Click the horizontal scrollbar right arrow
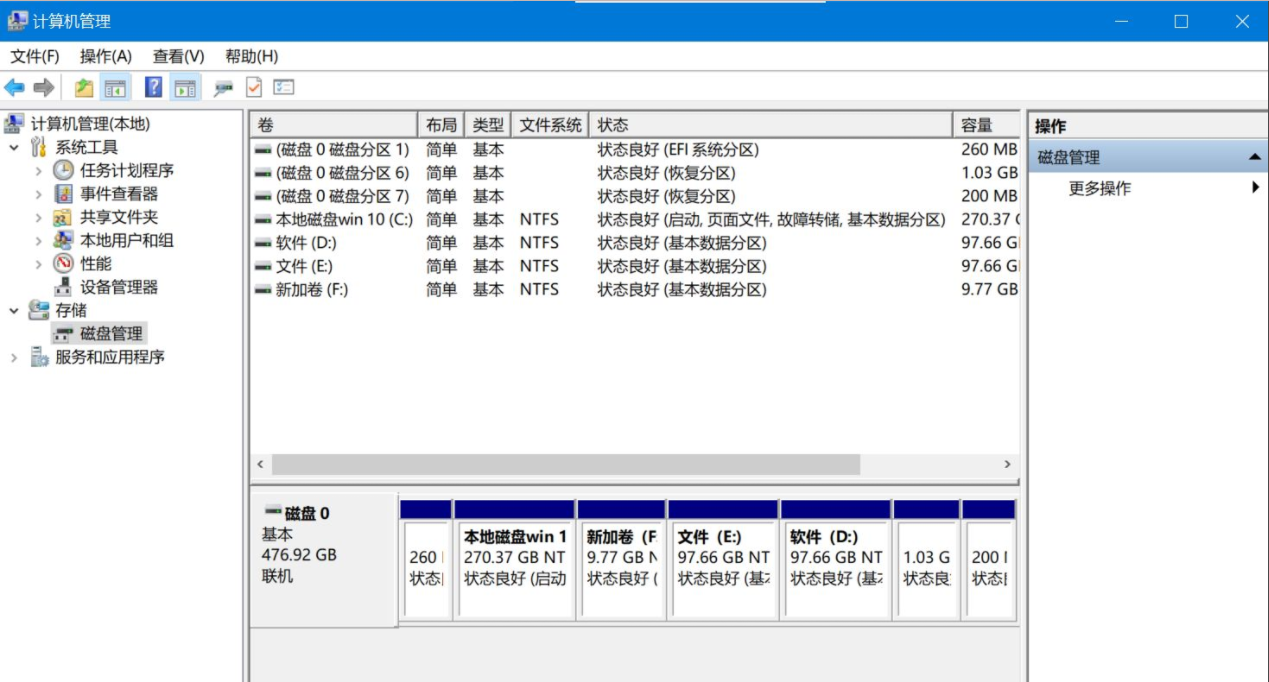 [1007, 465]
